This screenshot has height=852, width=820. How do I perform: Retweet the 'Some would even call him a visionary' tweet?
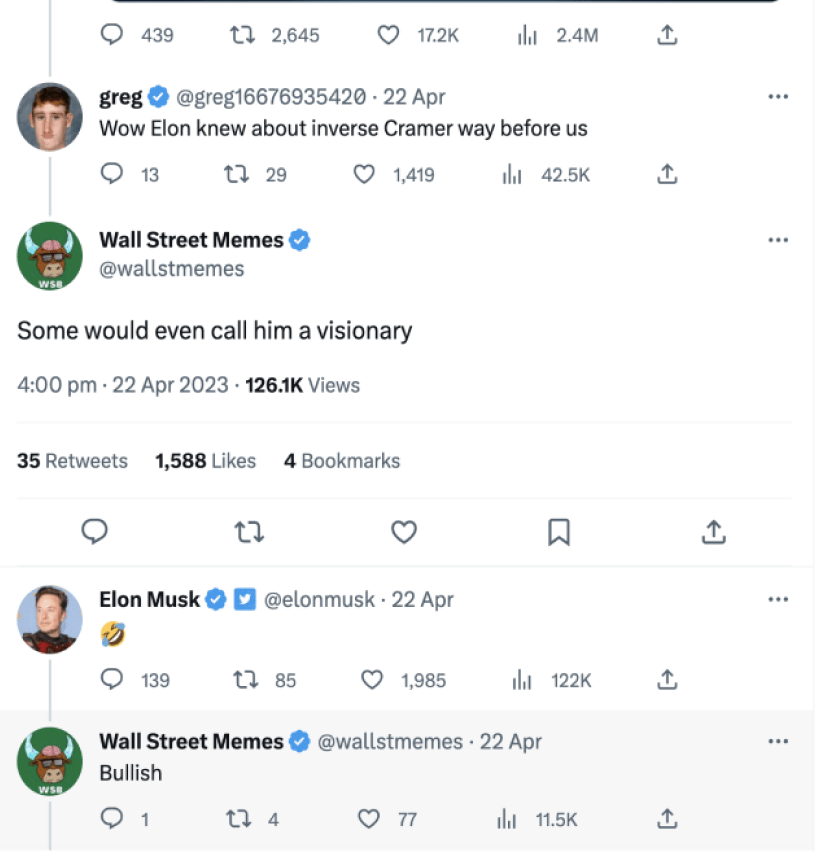[249, 532]
